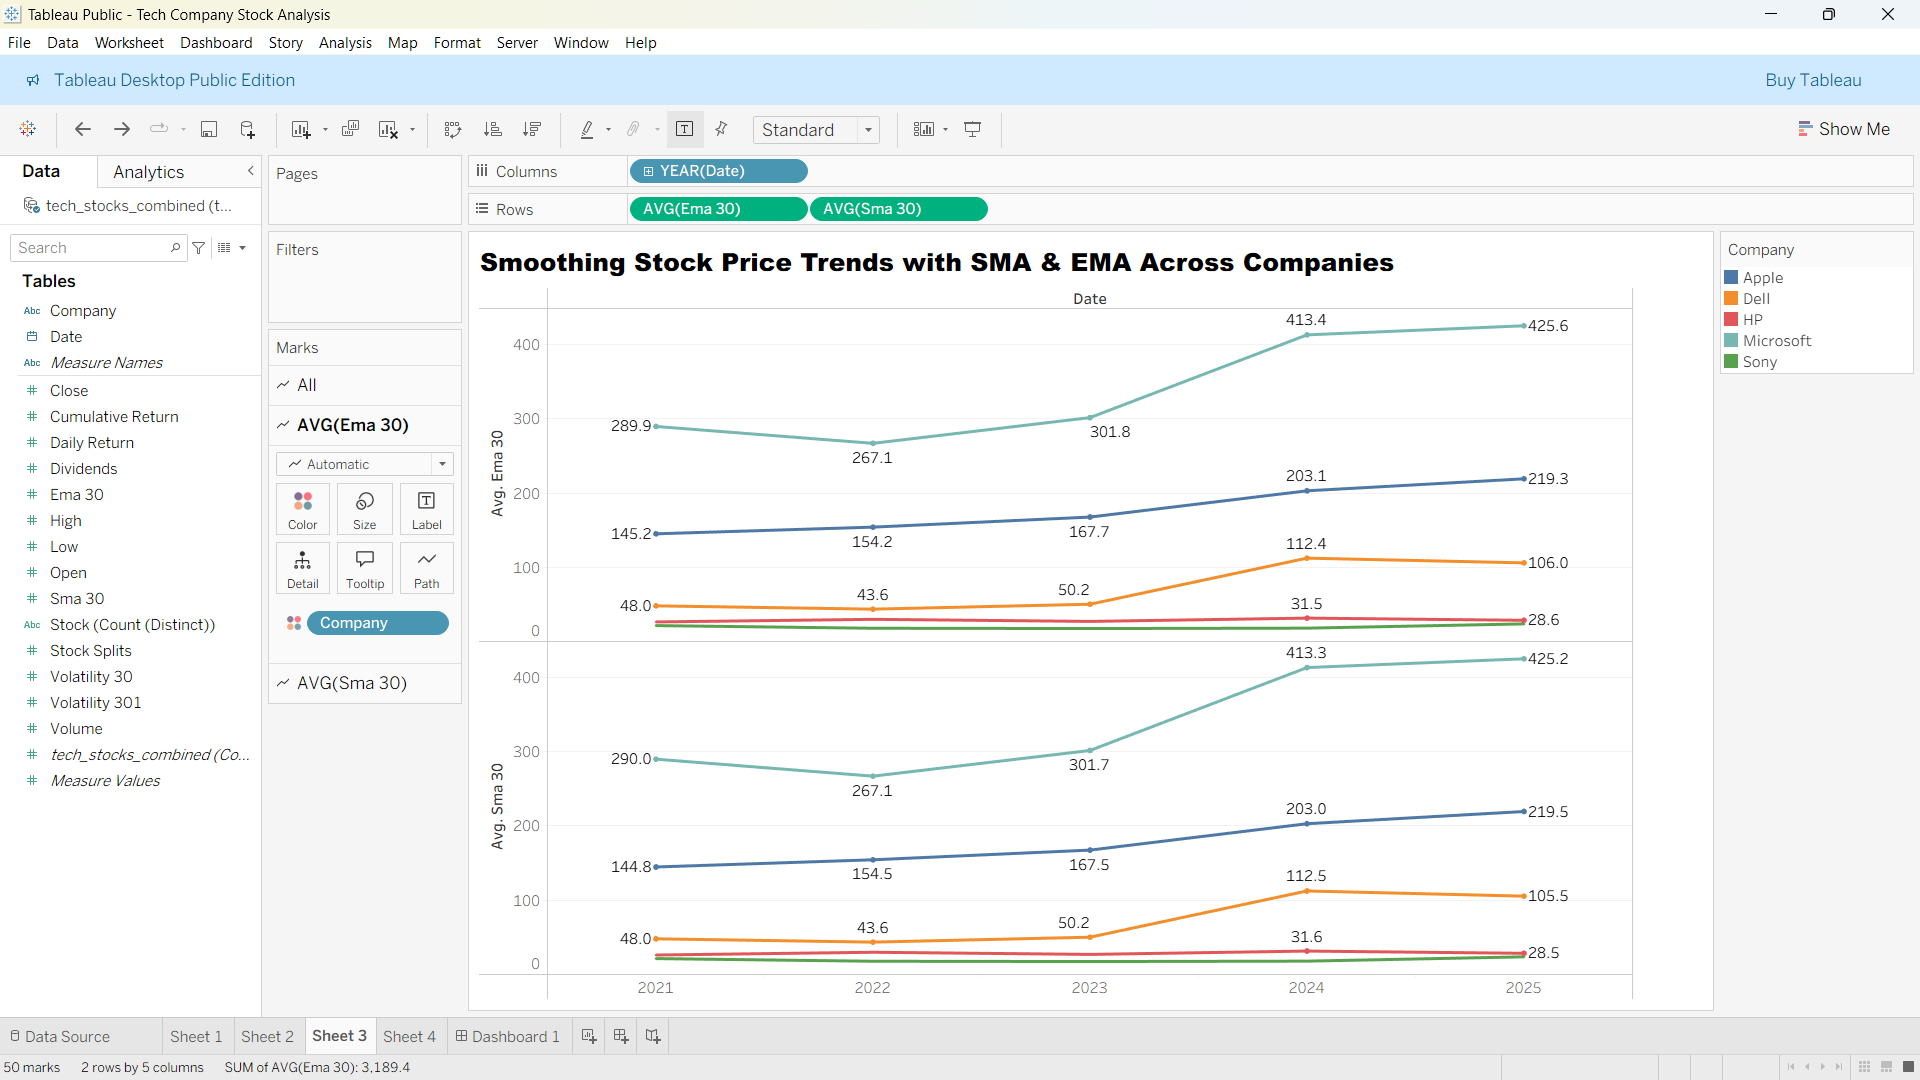
Task: Click the Search fields input box
Action: (98, 248)
